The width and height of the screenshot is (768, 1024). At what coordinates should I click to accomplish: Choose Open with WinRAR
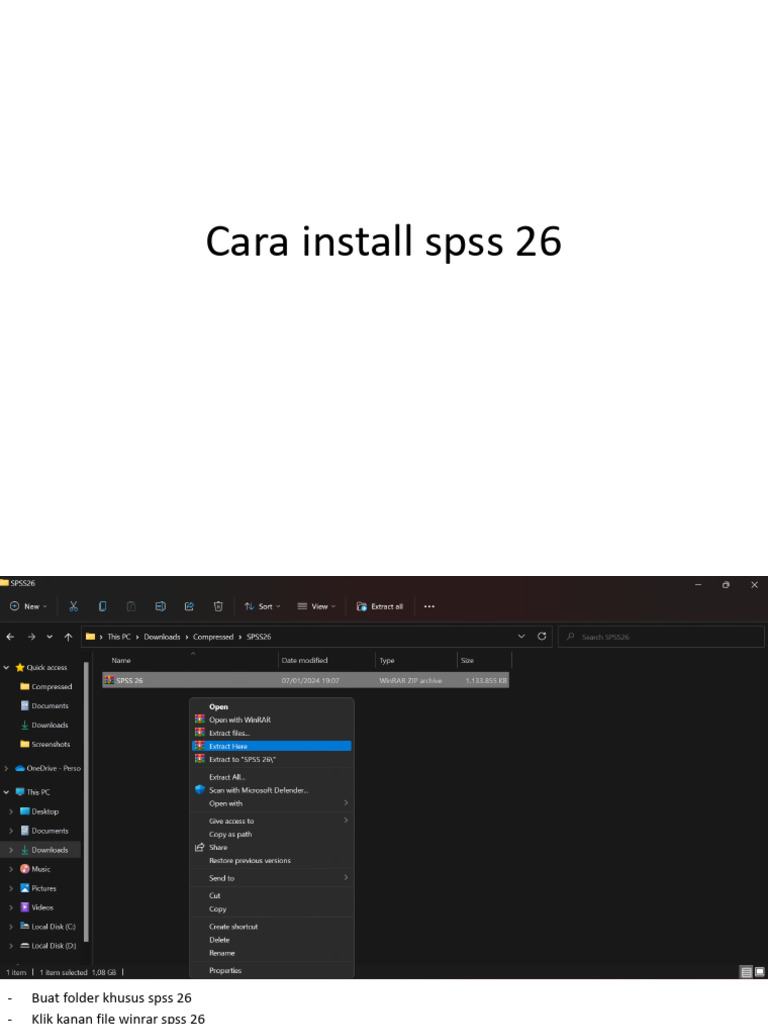point(272,720)
